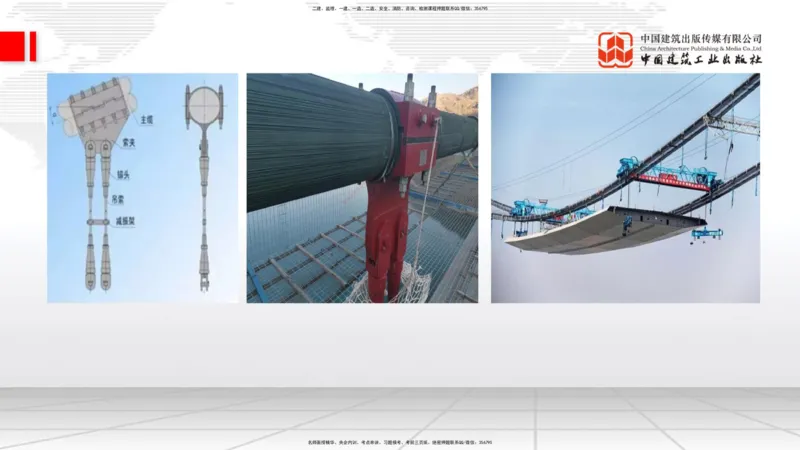Image resolution: width=800 pixels, height=450 pixels.
Task: Click the 中国建筑工业出版社 calligraphy text
Action: (701, 60)
